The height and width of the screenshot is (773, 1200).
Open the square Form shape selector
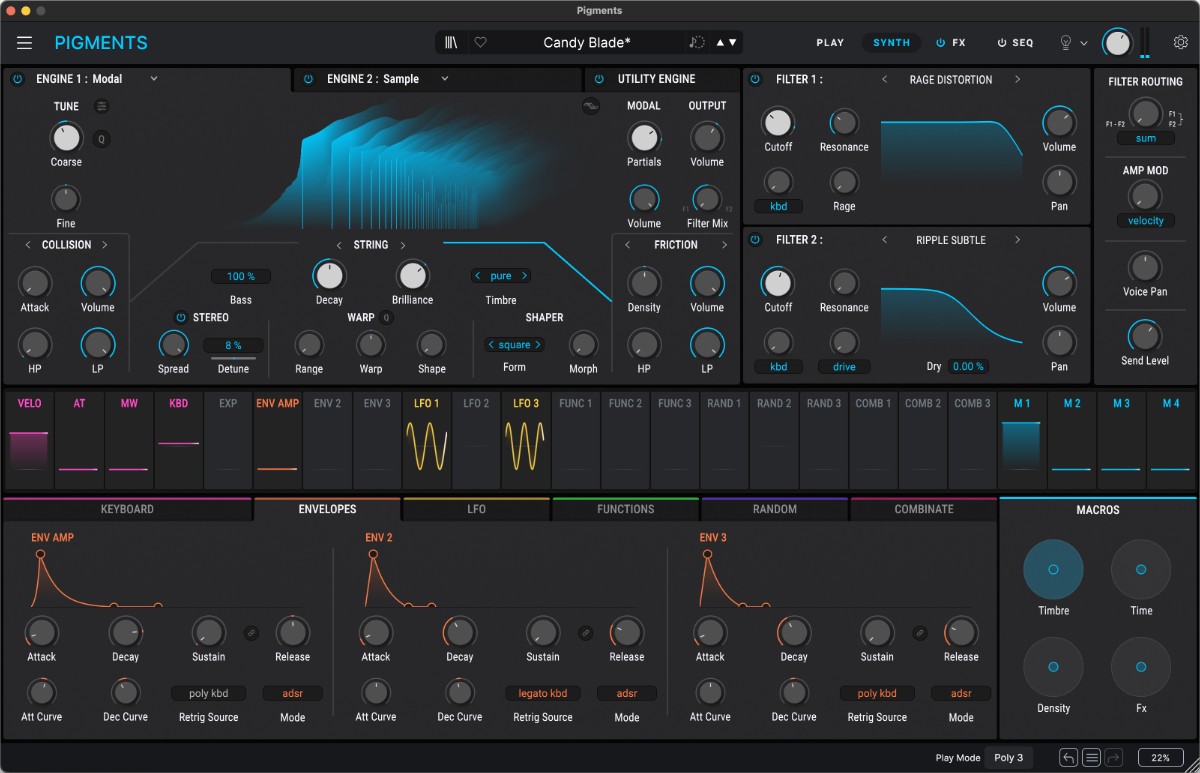click(514, 344)
